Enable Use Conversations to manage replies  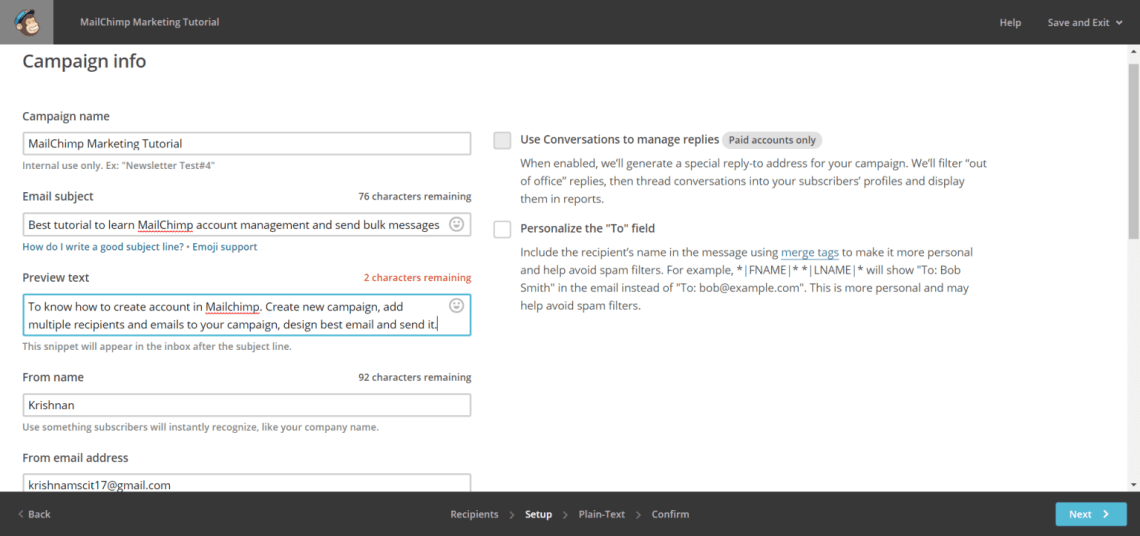[502, 140]
